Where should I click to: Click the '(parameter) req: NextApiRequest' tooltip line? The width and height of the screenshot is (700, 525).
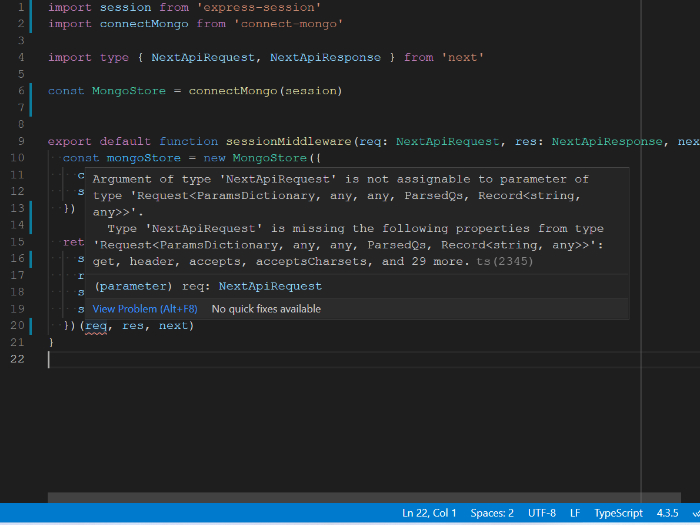click(x=208, y=286)
